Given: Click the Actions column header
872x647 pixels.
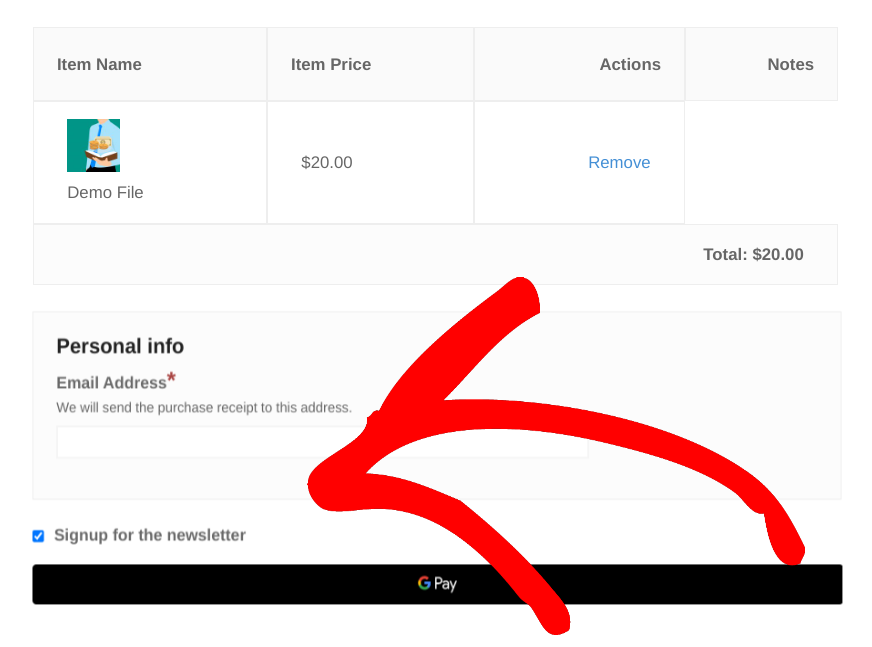Looking at the screenshot, I should pyautogui.click(x=630, y=65).
